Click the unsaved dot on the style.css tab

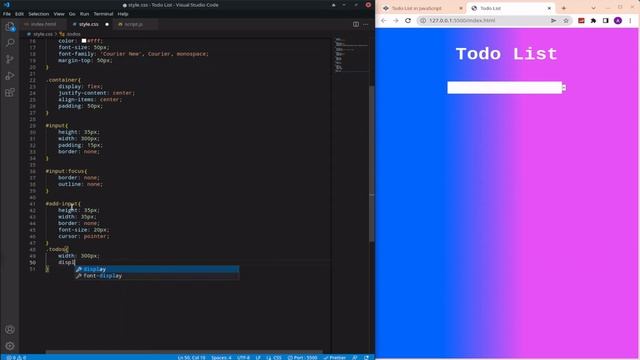pyautogui.click(x=107, y=24)
